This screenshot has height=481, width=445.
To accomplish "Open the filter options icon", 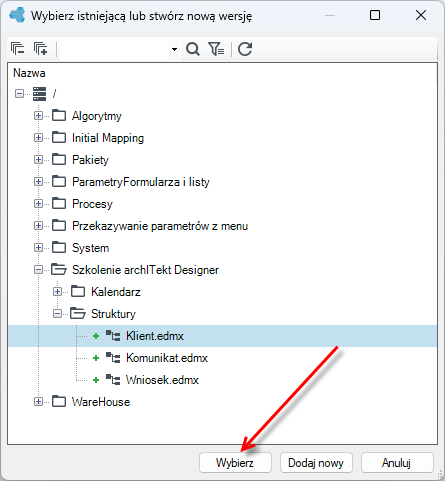I will (x=216, y=49).
